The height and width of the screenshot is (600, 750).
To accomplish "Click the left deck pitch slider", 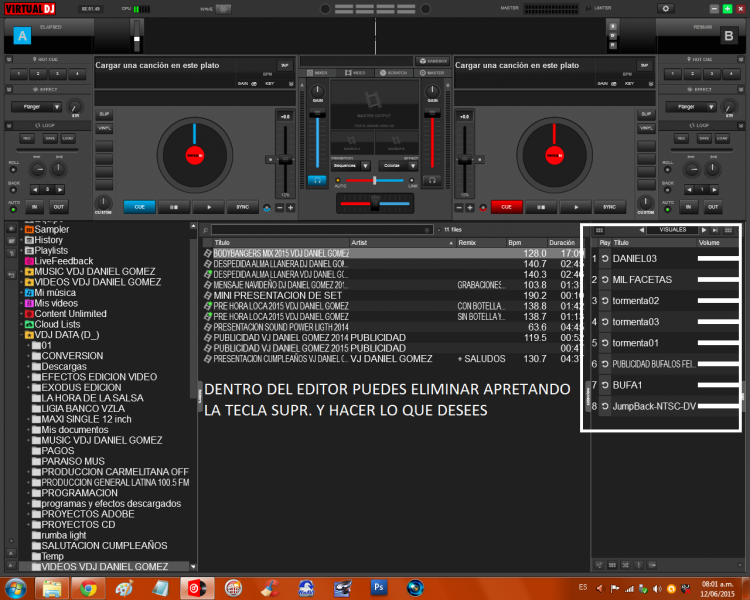I will 285,159.
